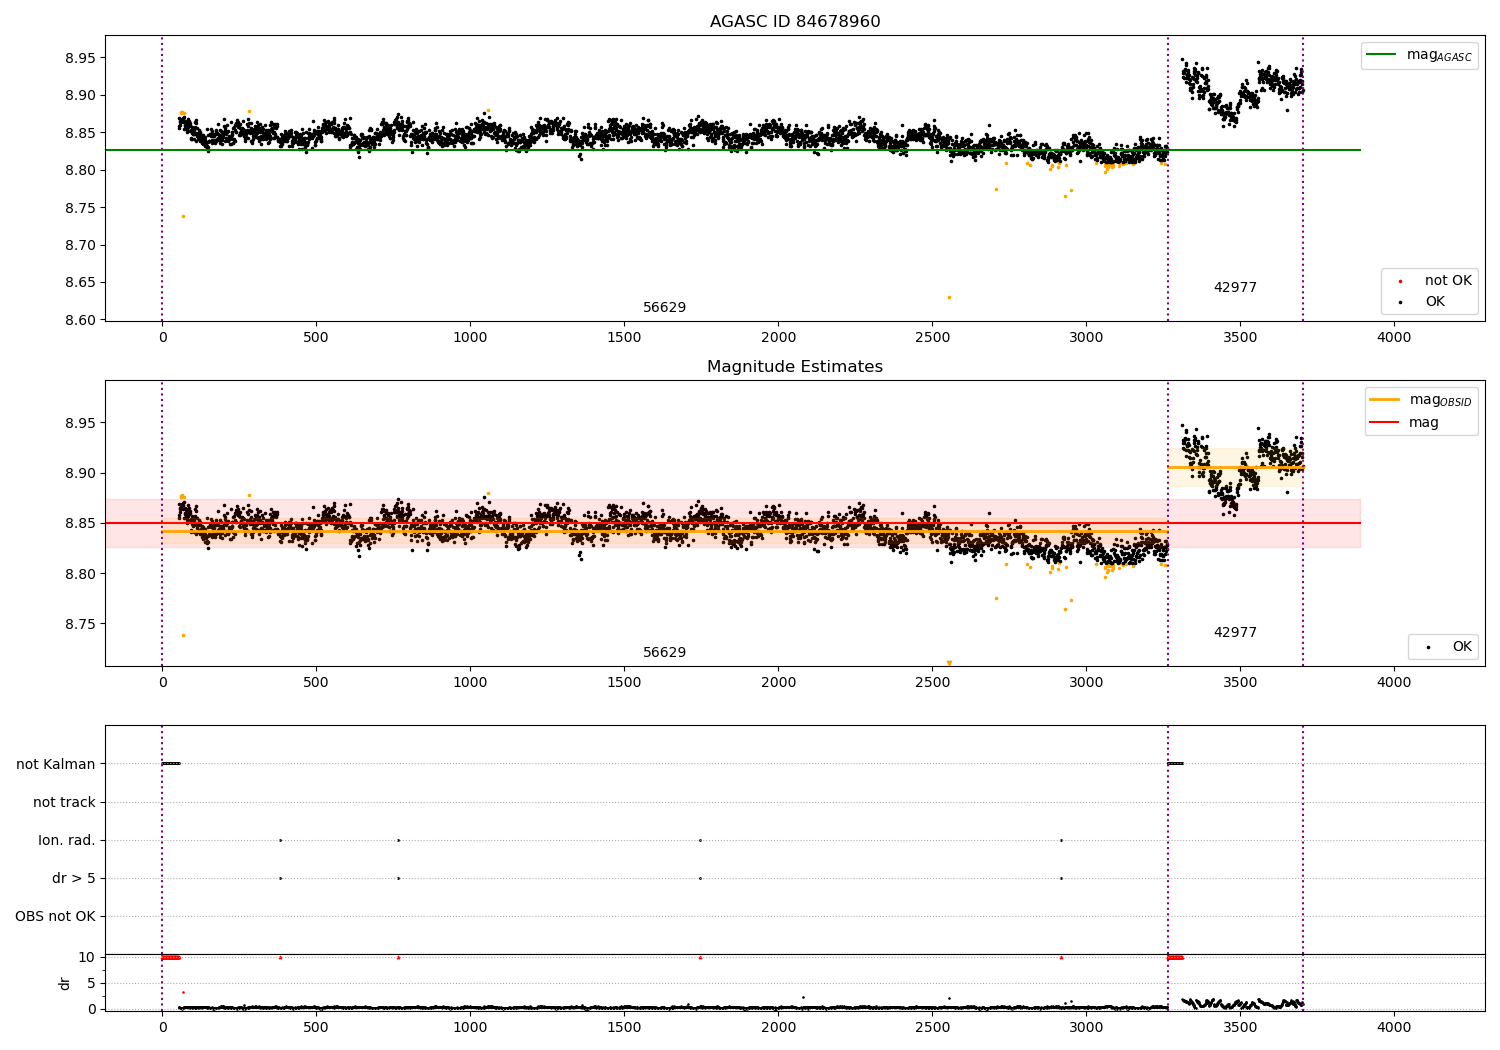The width and height of the screenshot is (1500, 1050).
Task: Click the 'Ion. rad.' row label
Action: [x=67, y=840]
